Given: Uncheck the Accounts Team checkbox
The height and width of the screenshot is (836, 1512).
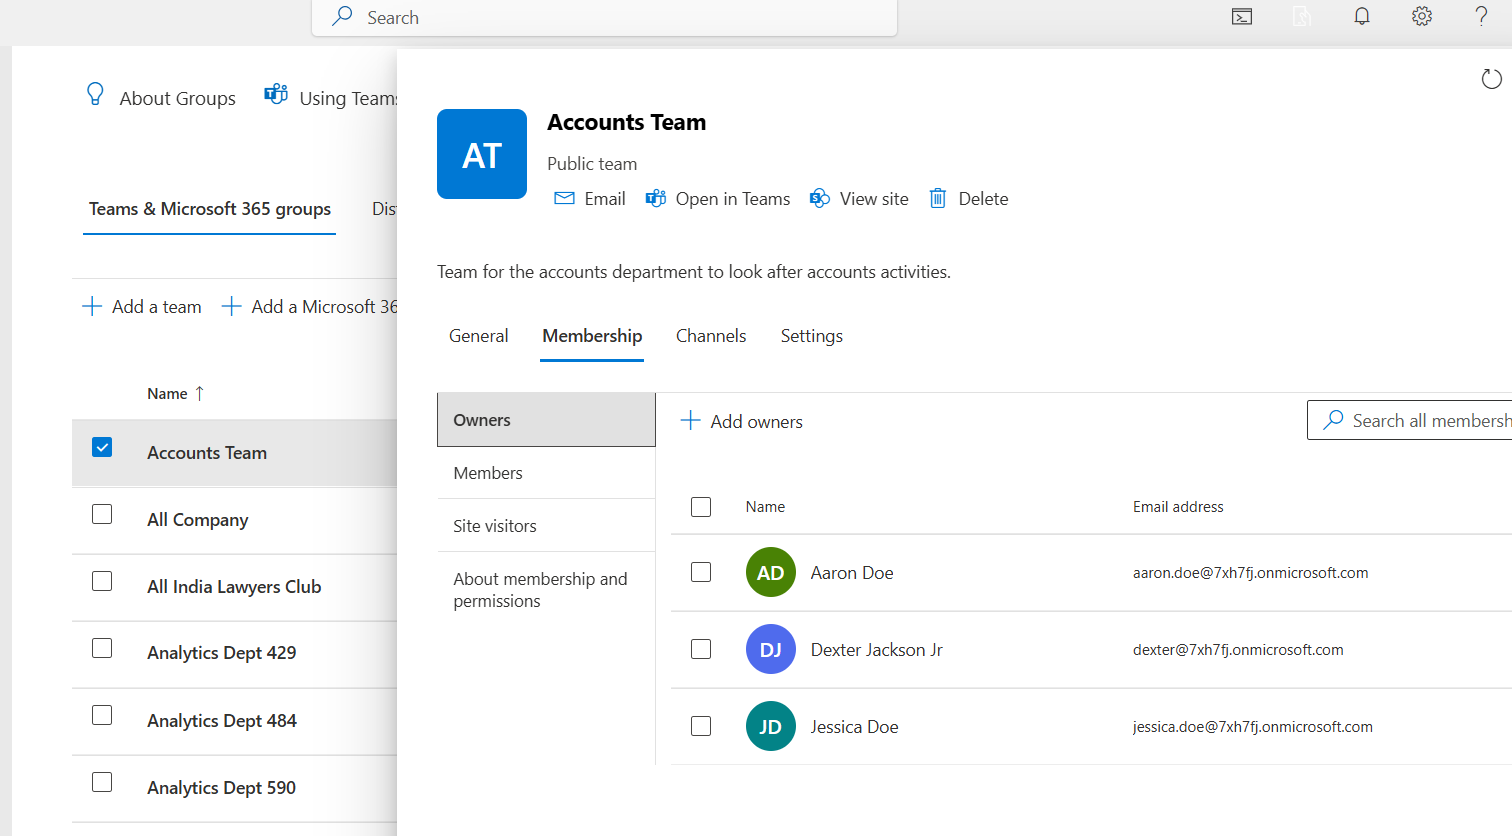Looking at the screenshot, I should click(102, 447).
